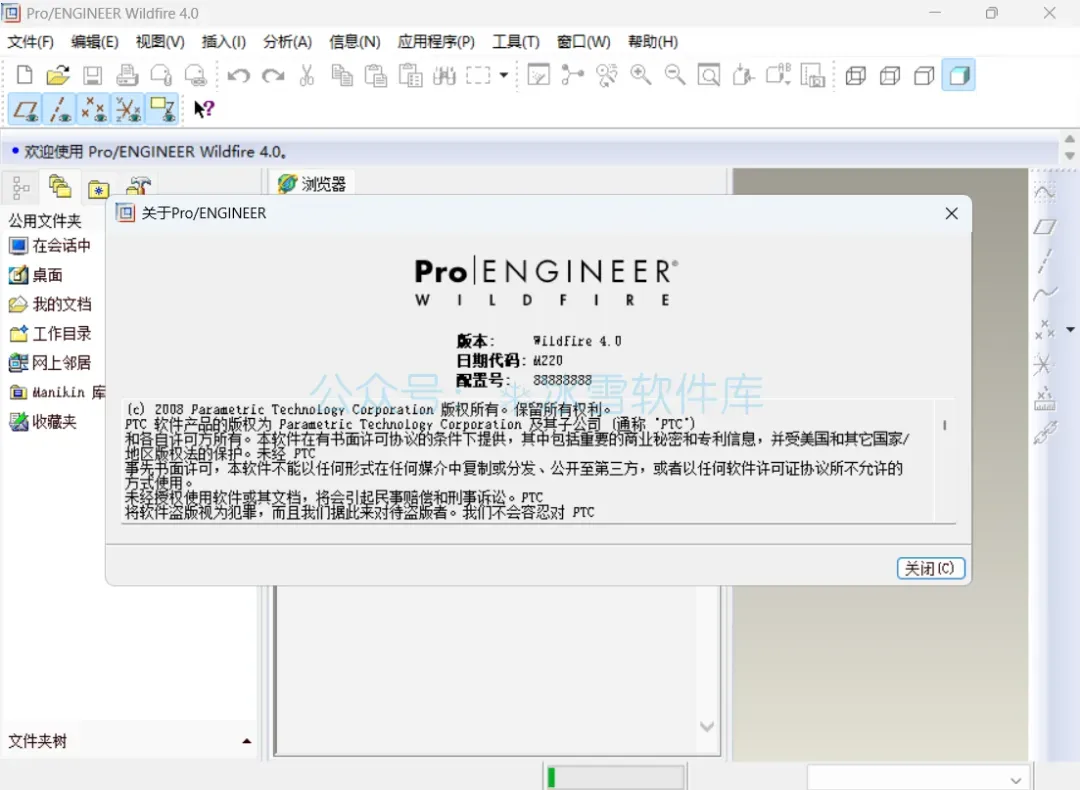
Task: Send mail with link to object
Action: (196, 75)
